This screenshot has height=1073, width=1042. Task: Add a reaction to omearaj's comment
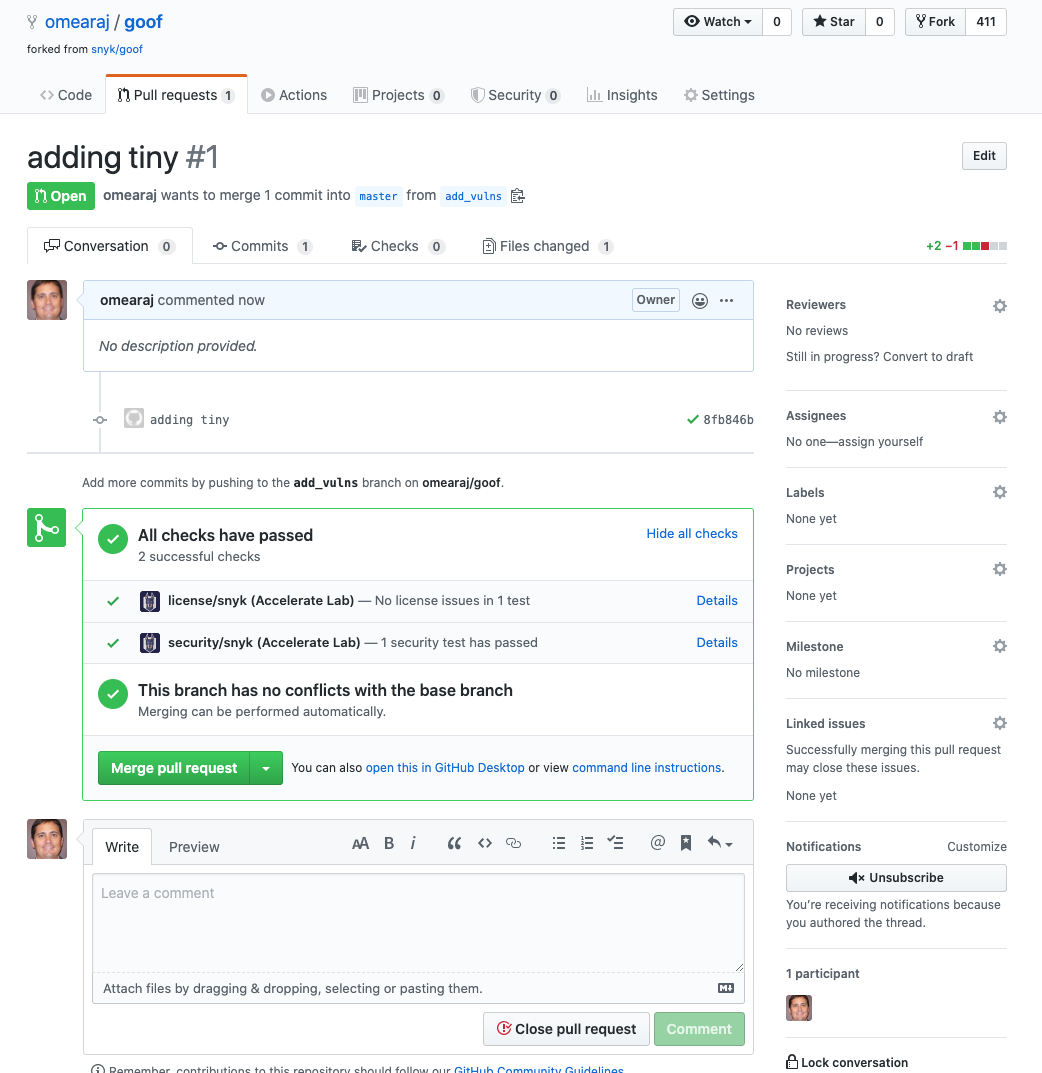[699, 300]
